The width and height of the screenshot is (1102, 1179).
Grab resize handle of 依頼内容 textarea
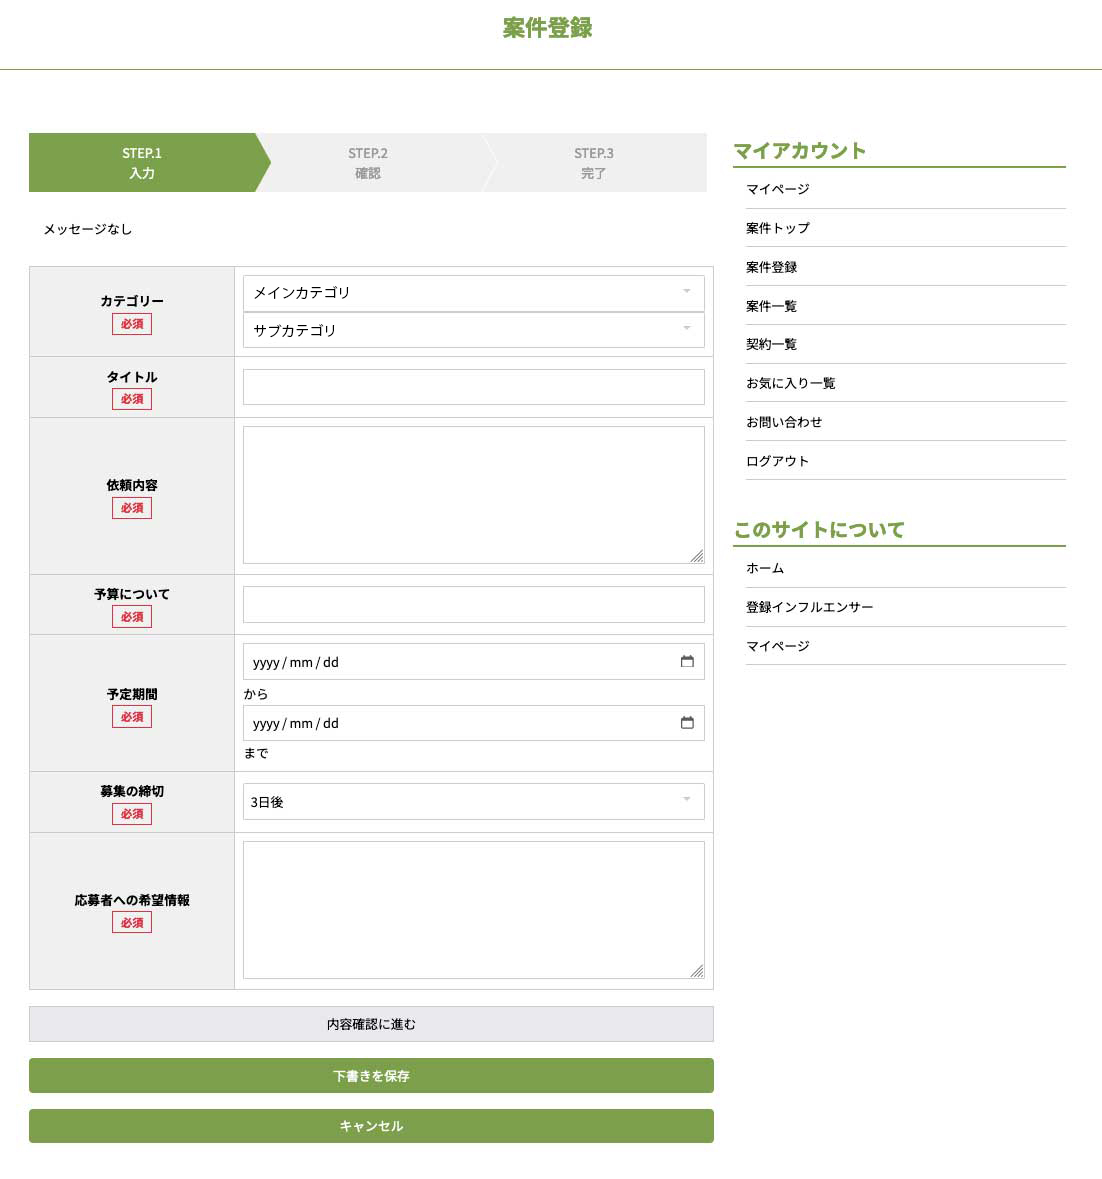[697, 556]
